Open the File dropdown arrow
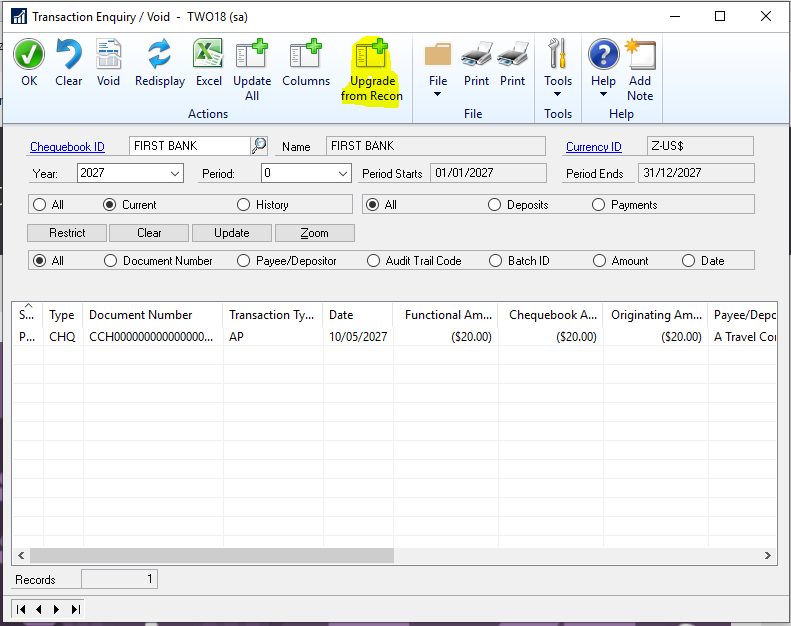The width and height of the screenshot is (791, 626). click(438, 95)
